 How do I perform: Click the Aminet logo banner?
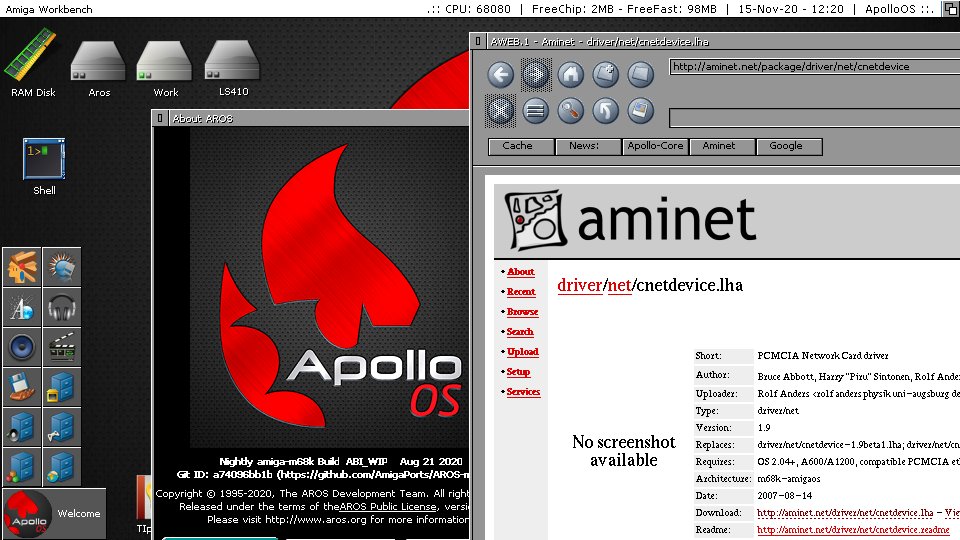point(631,220)
